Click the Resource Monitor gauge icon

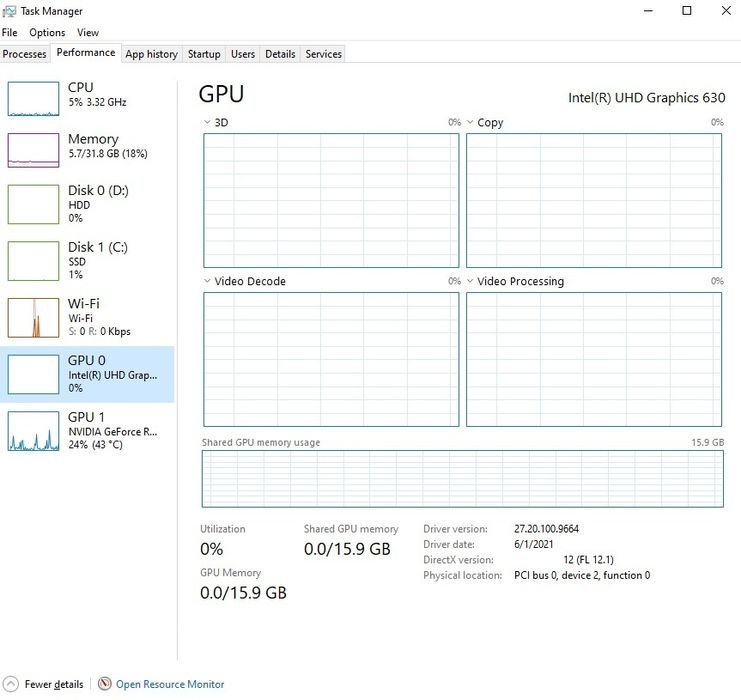[104, 683]
